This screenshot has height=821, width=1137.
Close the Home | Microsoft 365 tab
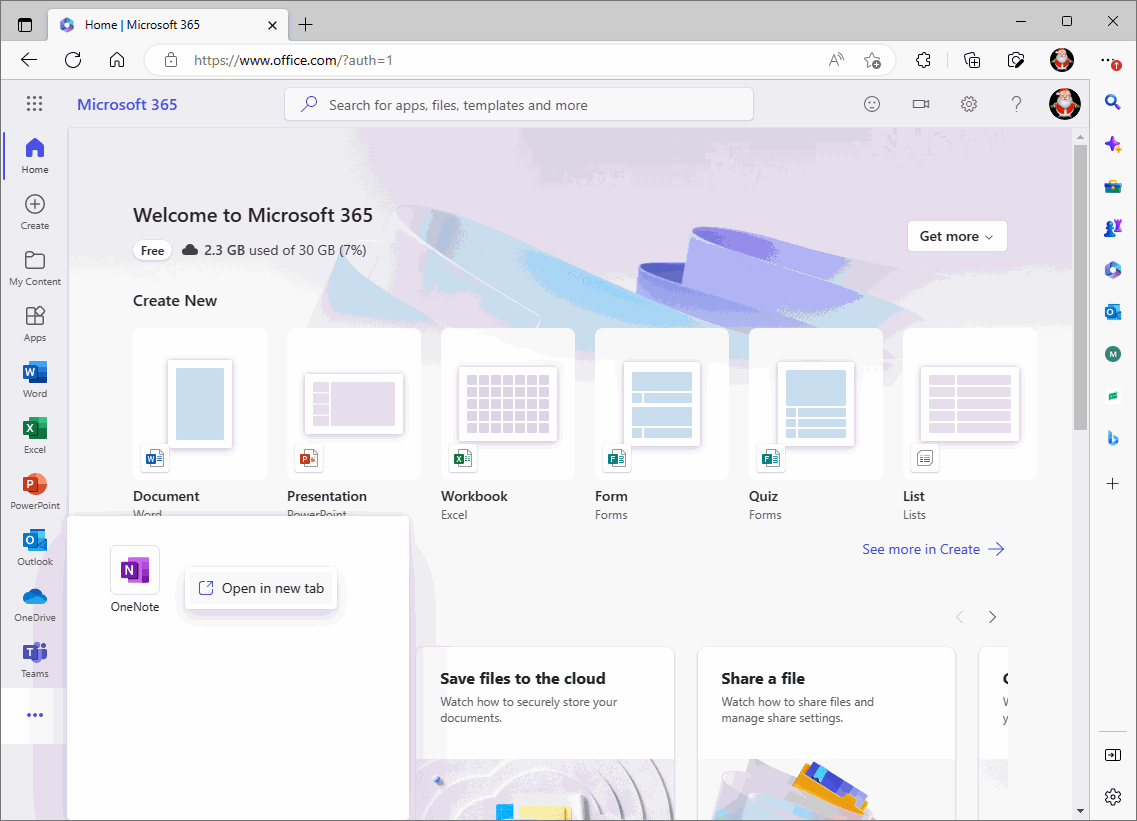(273, 25)
